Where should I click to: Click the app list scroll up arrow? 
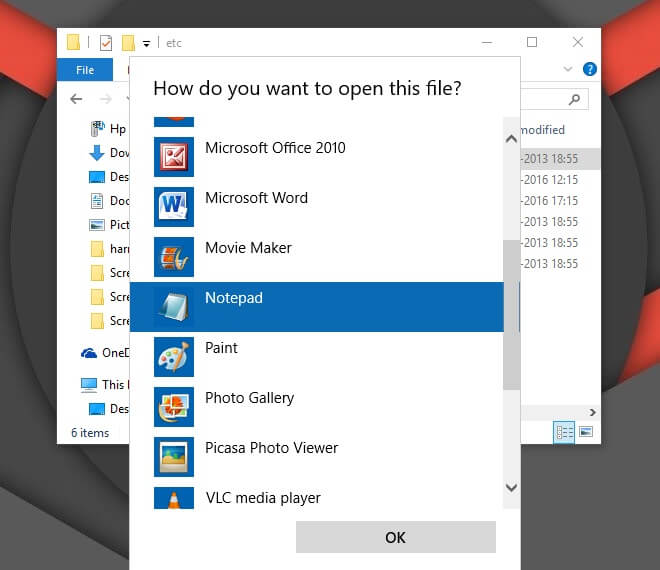(511, 139)
